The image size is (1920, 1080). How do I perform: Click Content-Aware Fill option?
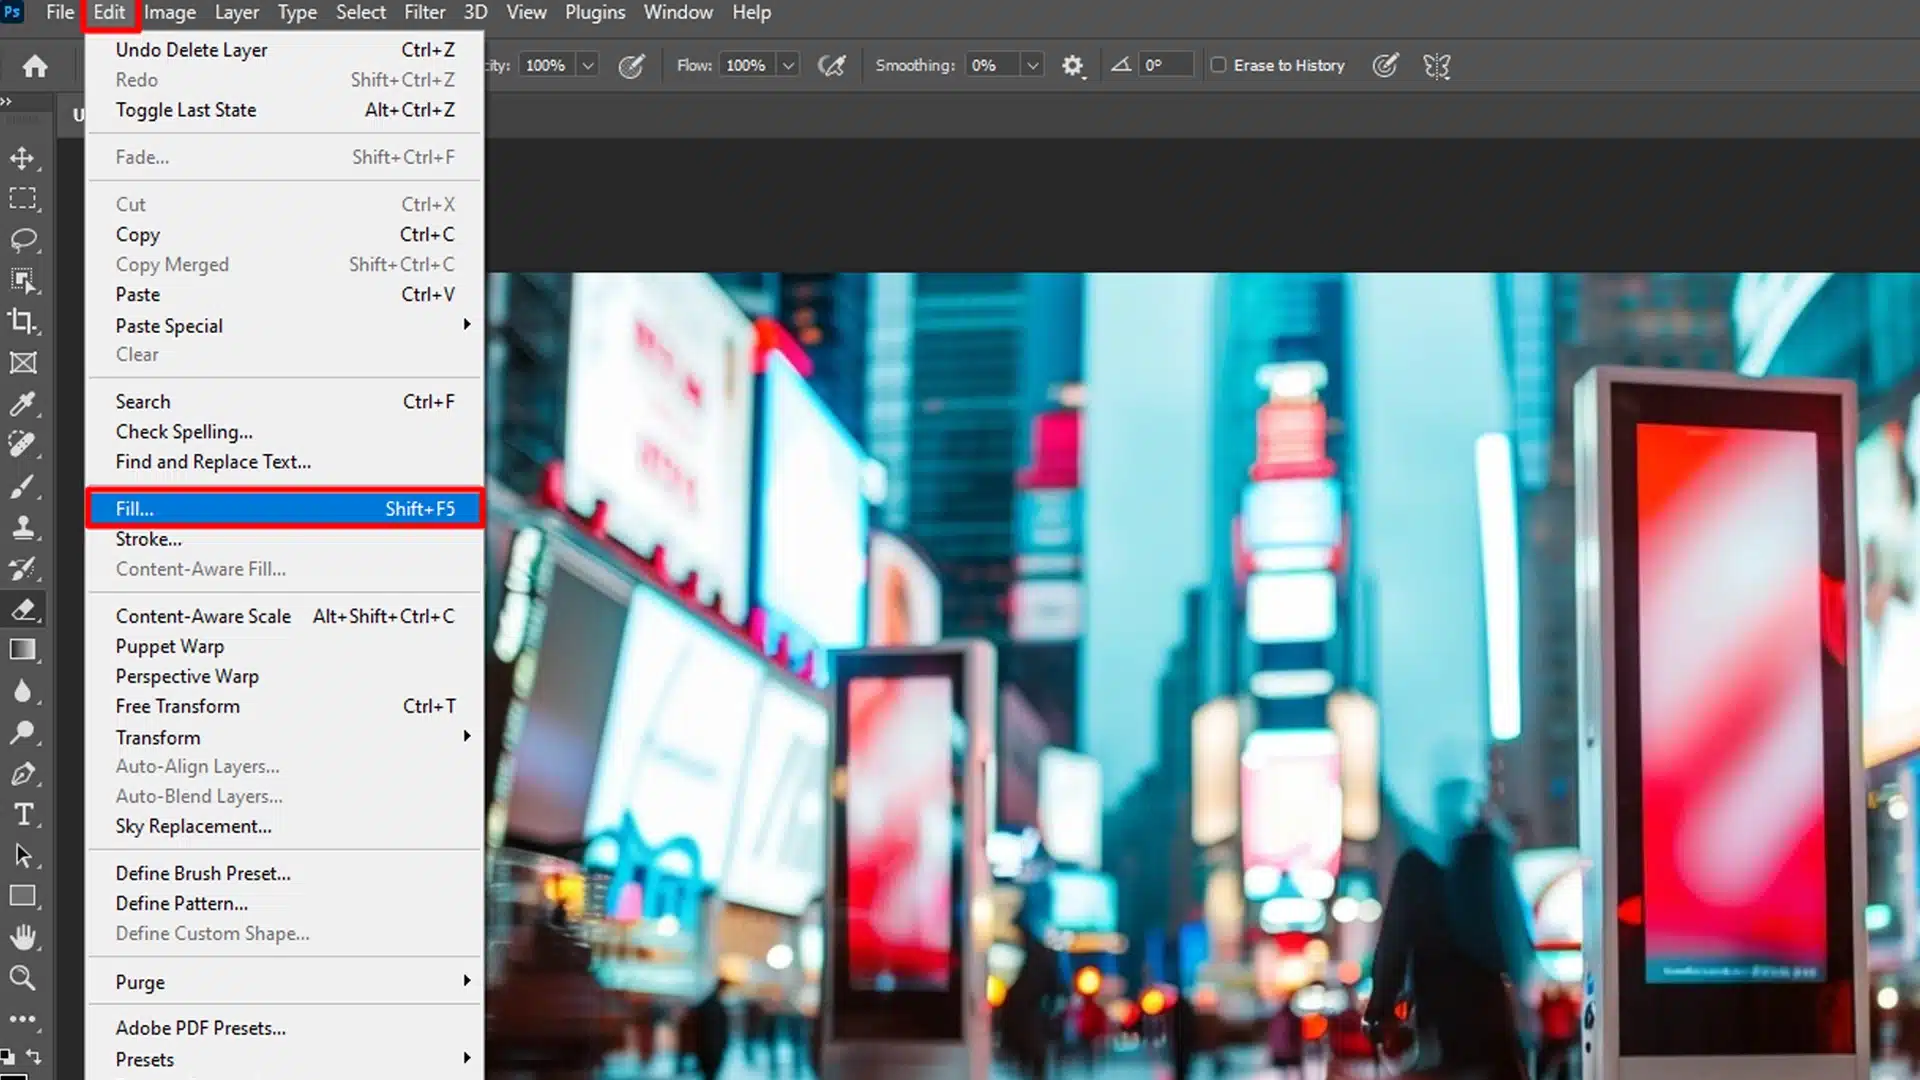point(200,568)
